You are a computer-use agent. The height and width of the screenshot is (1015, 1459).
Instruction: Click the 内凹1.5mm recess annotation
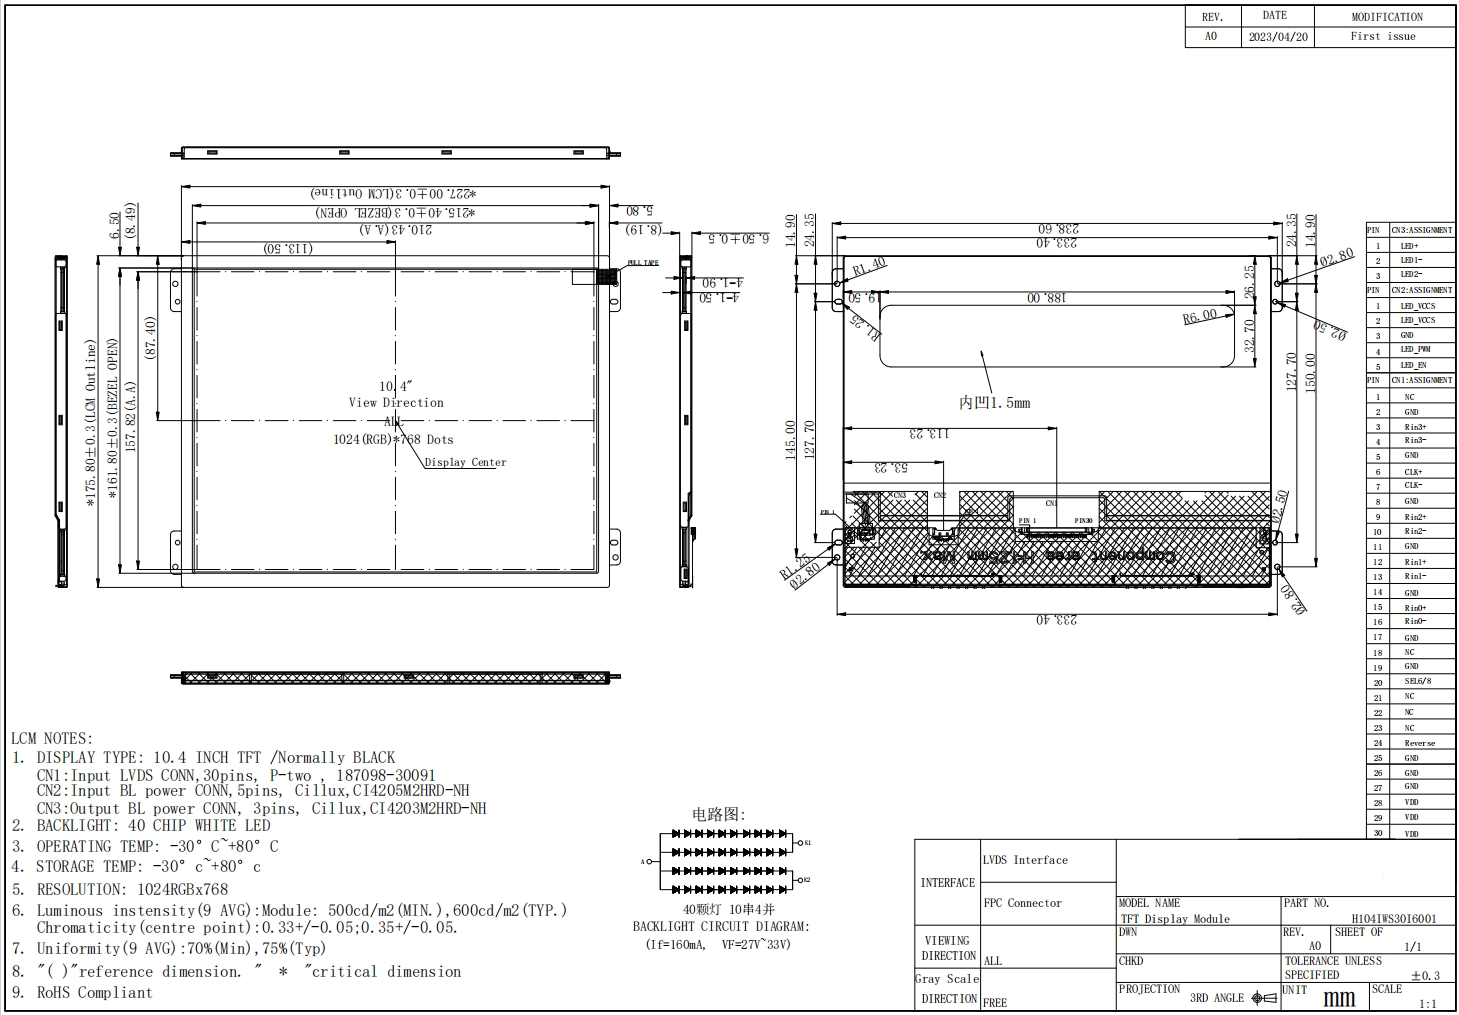(994, 402)
